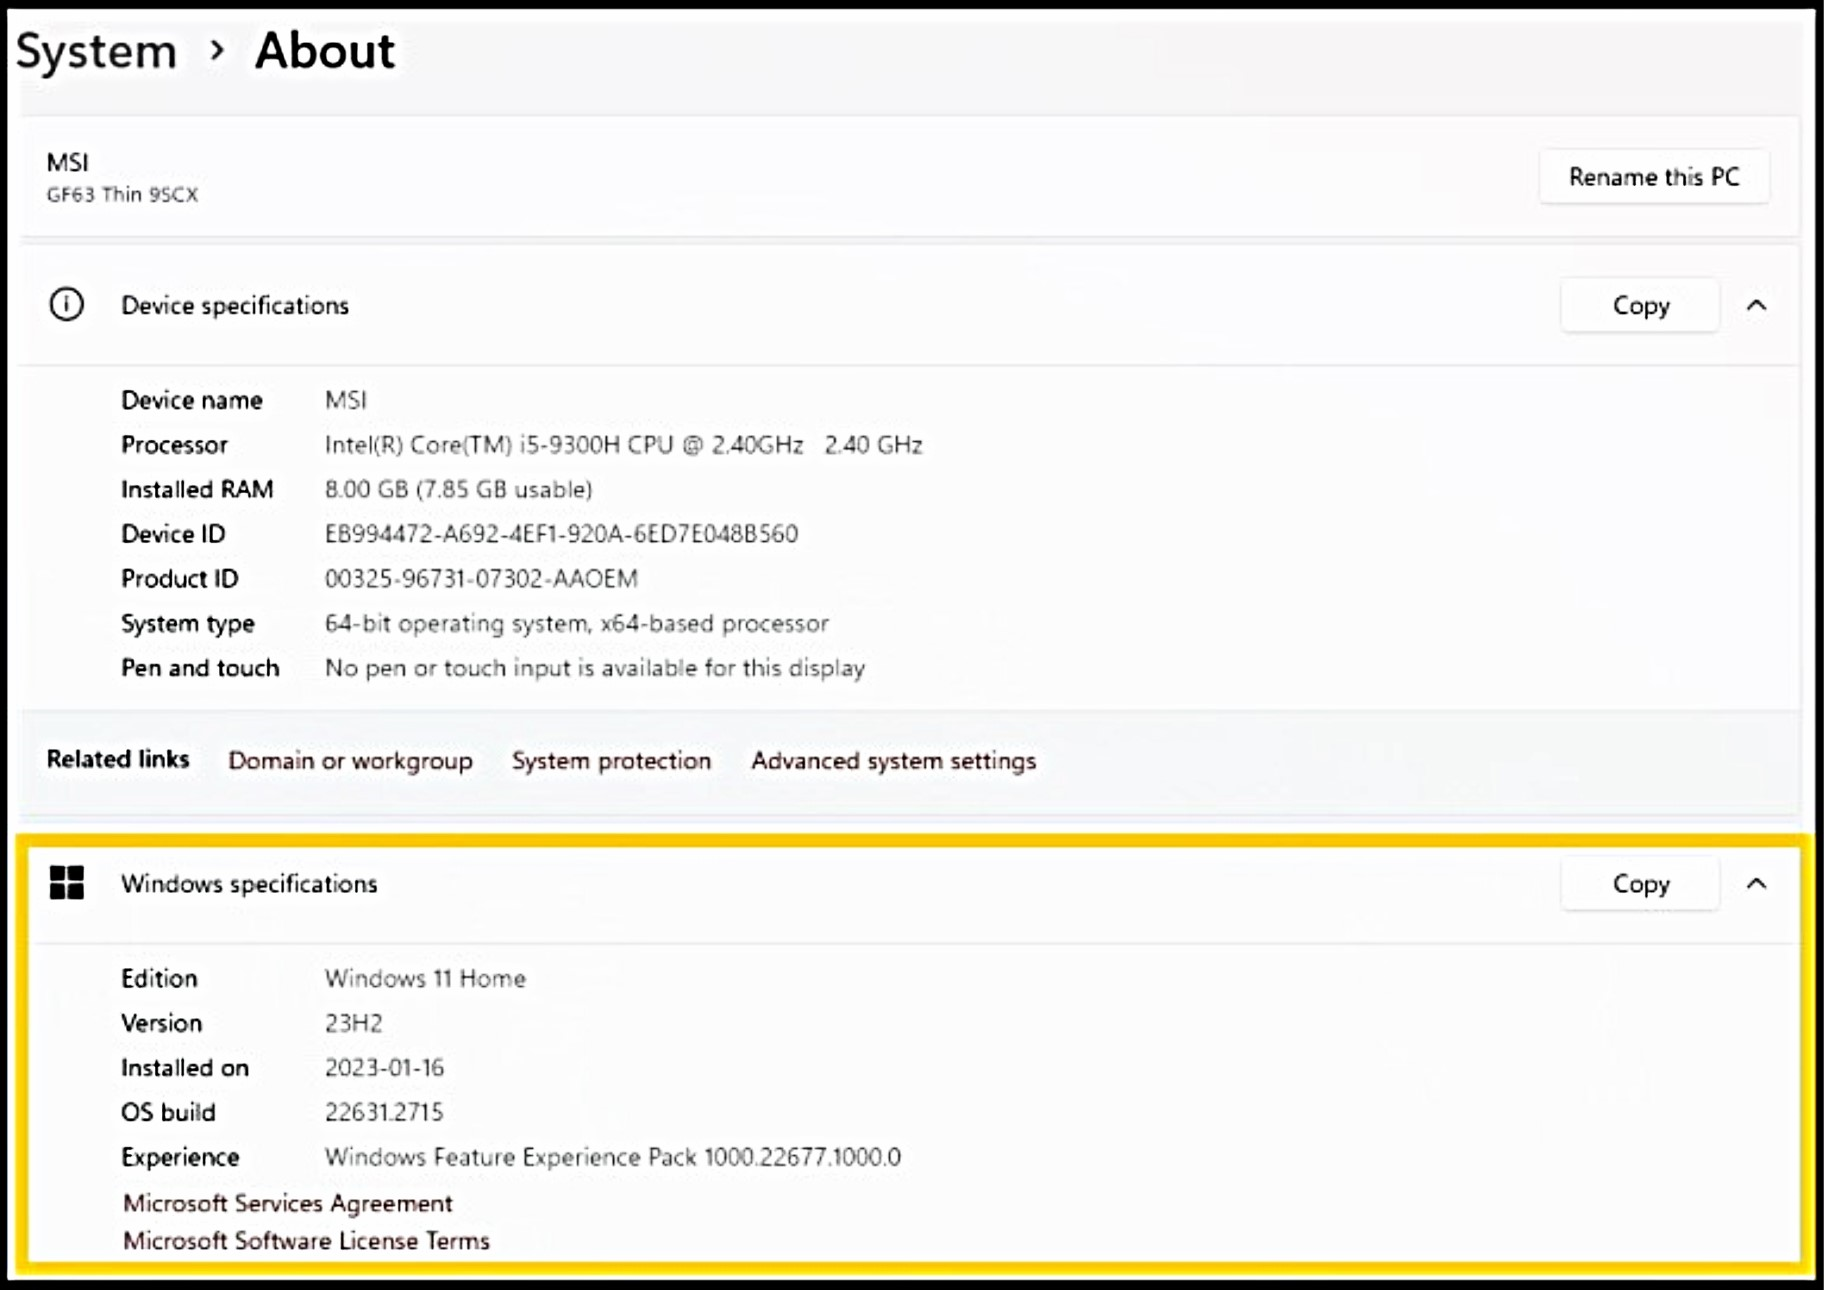Click the Rename this PC button
This screenshot has width=1825, height=1290.
[x=1654, y=177]
